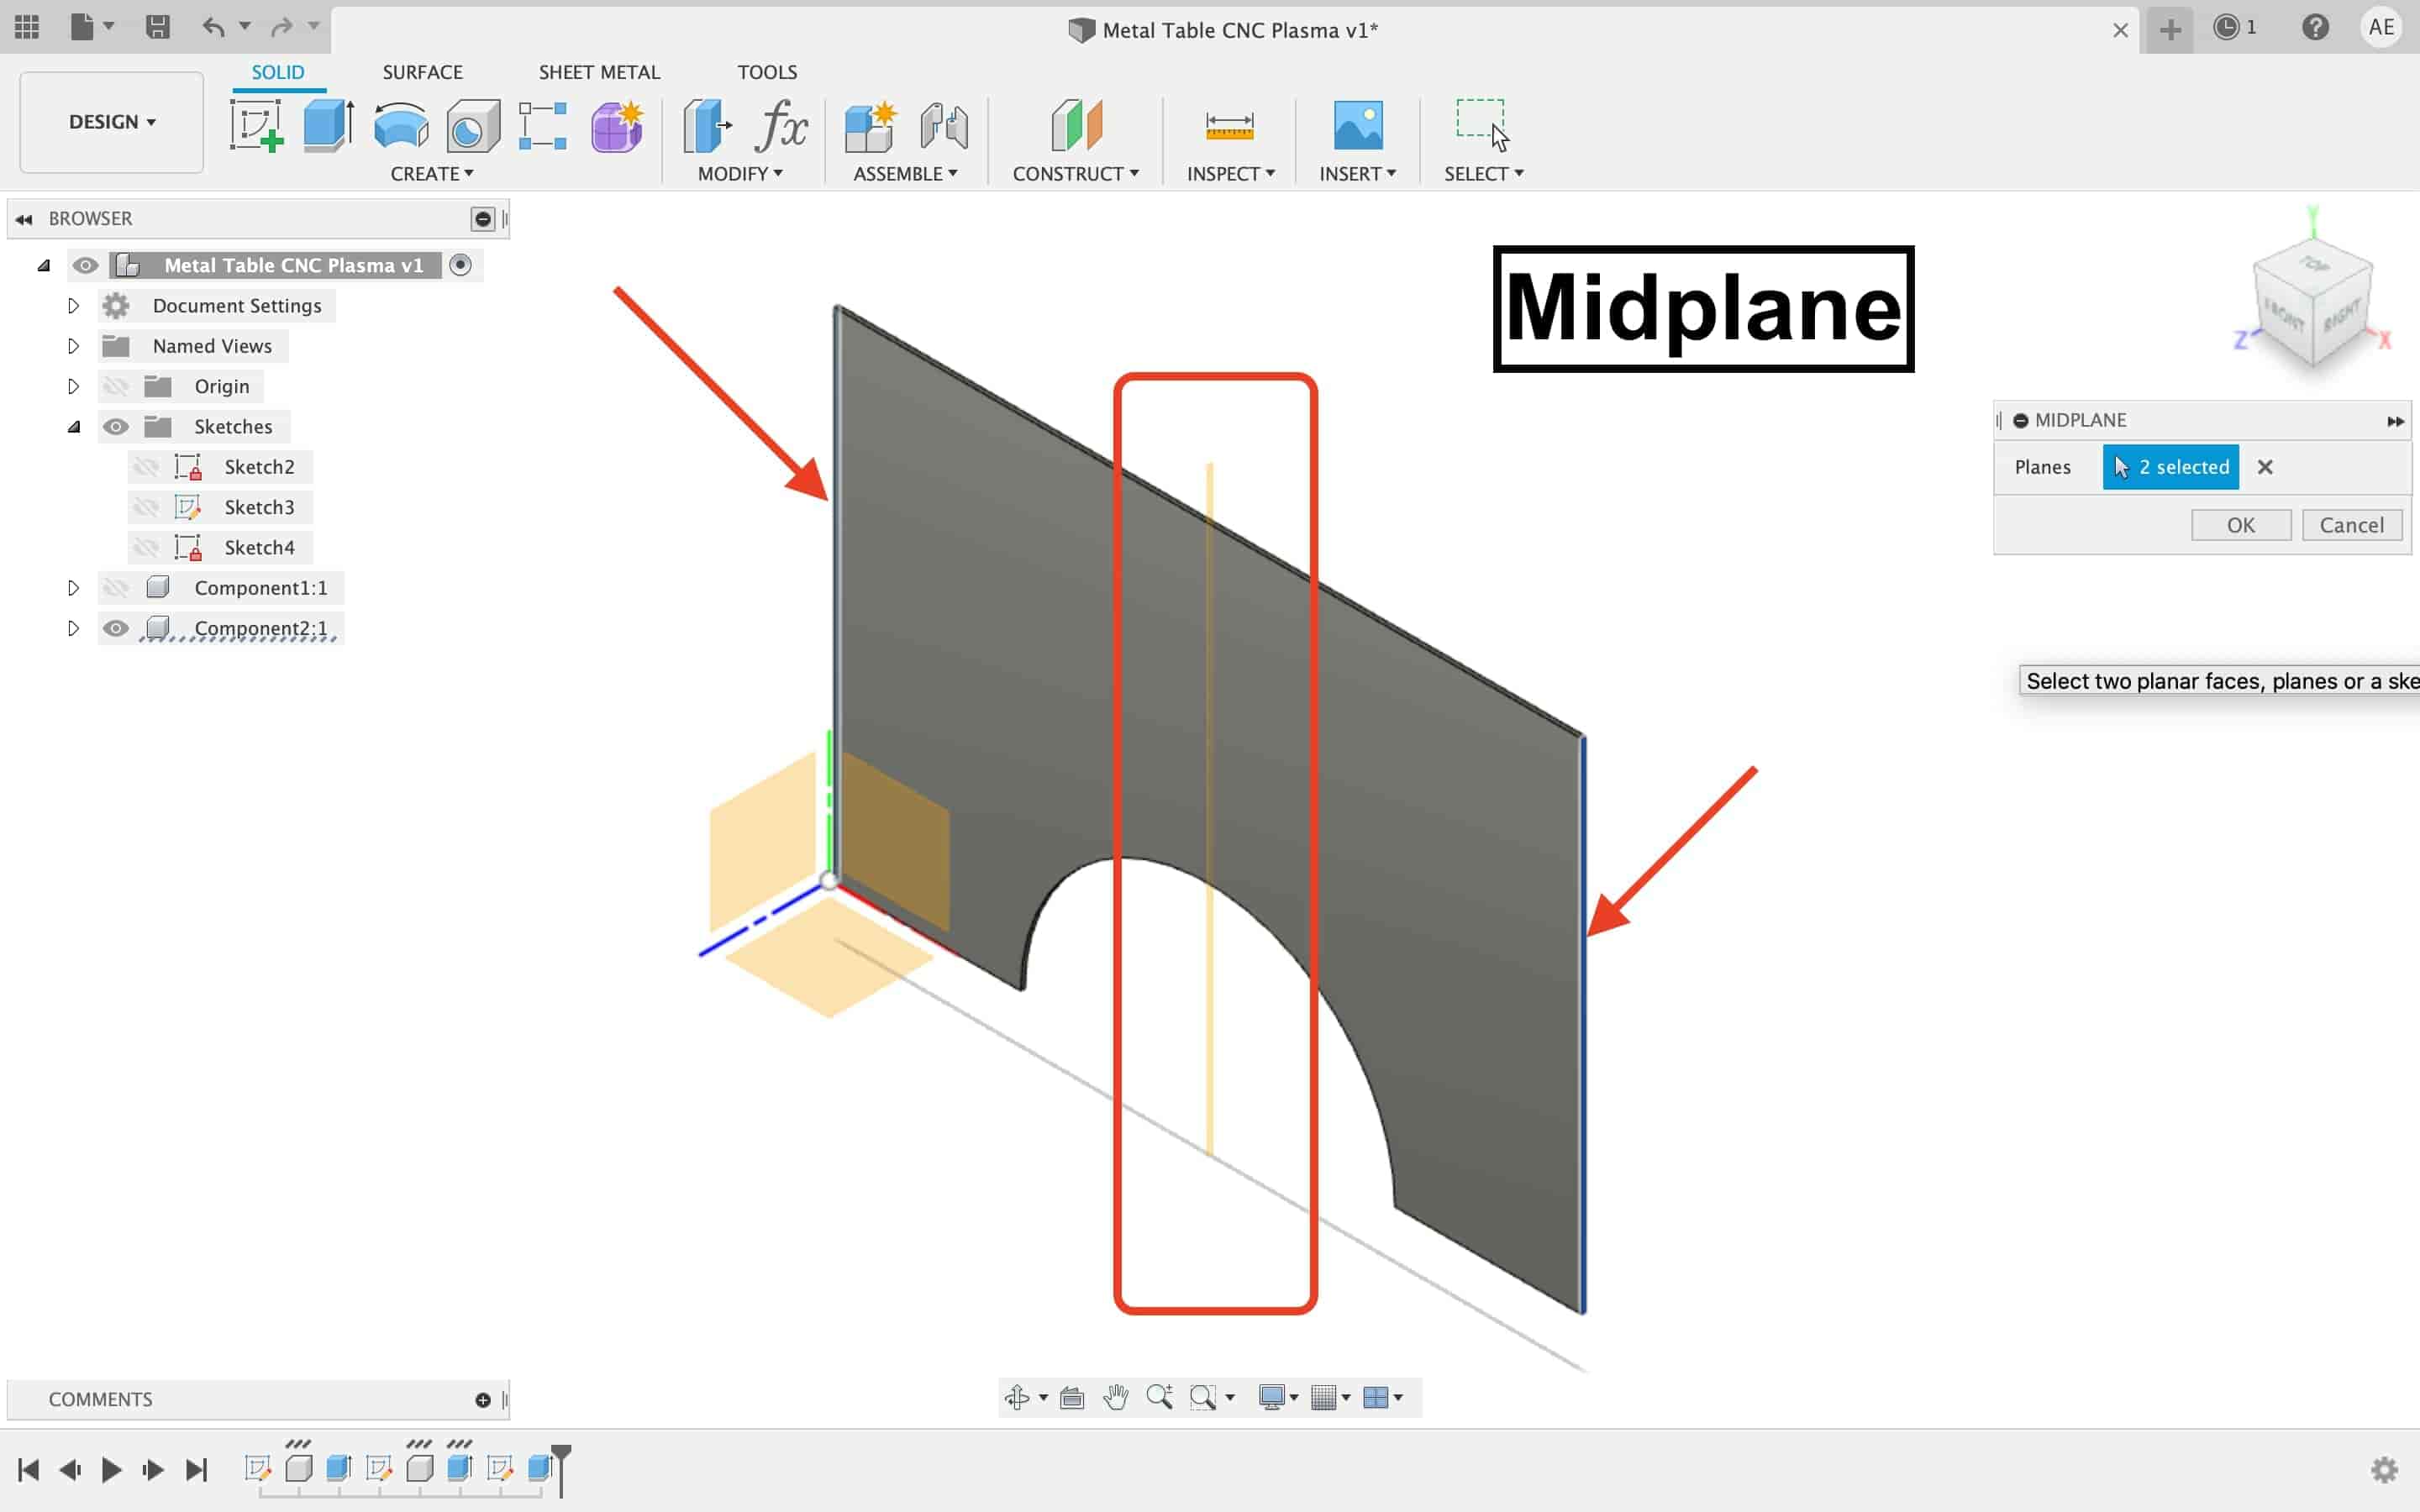Select the Create Form tool
Viewport: 2420px width, 1512px height.
[x=617, y=126]
